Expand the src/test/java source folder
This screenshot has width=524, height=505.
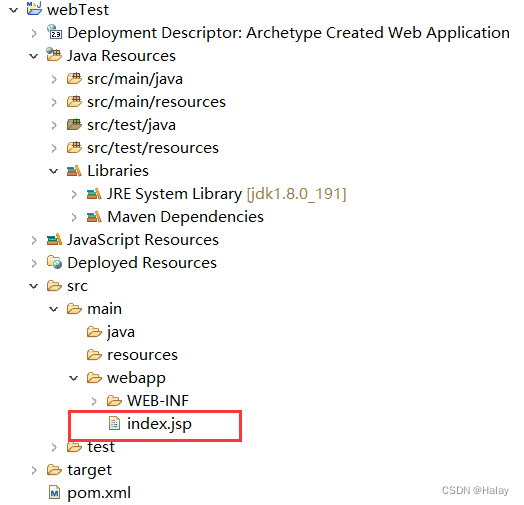click(54, 125)
